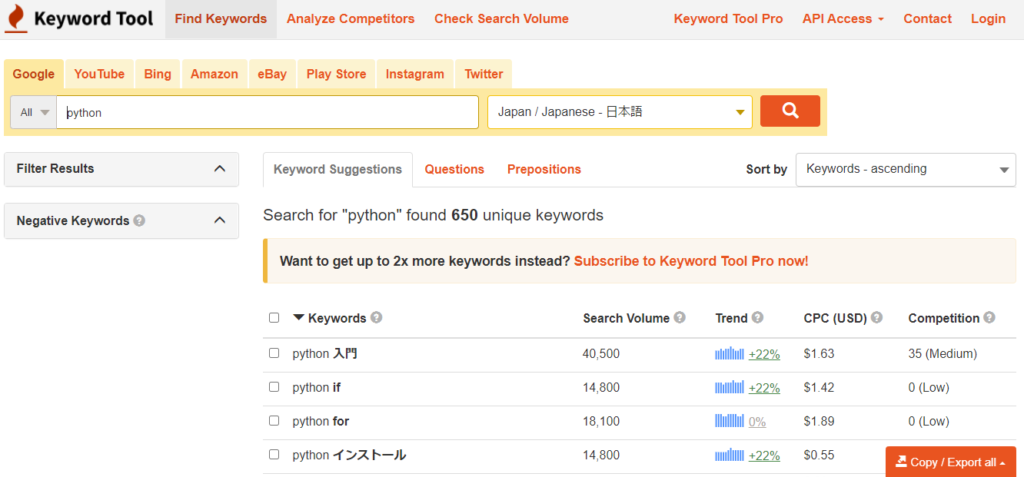Click the Keywords sort arrow triangle

click(x=298, y=318)
